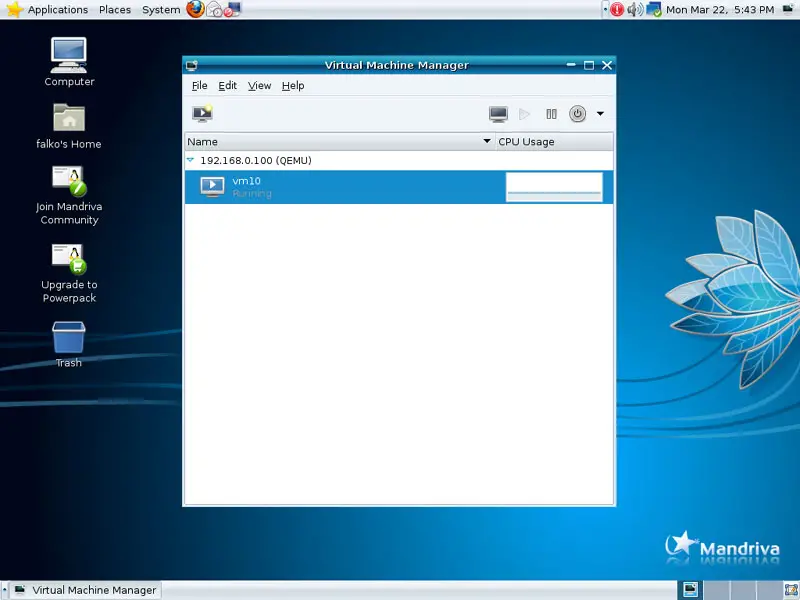Minimize the Virtual Machine Manager window
Screen dimensions: 800x600
(x=571, y=65)
